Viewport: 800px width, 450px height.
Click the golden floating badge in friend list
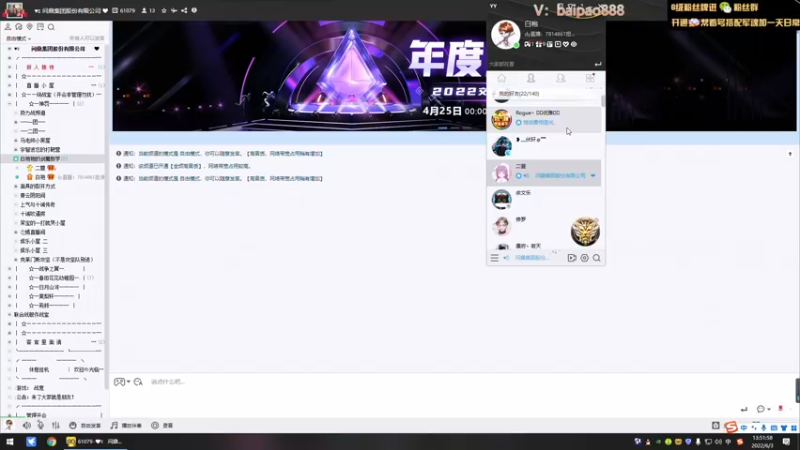(585, 231)
